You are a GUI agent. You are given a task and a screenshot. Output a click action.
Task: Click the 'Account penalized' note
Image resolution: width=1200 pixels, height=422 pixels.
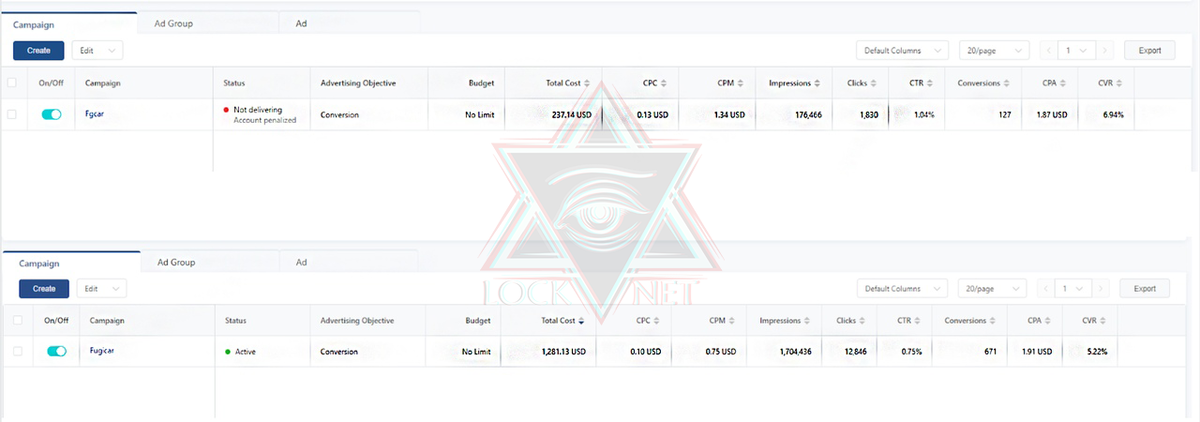(x=265, y=120)
